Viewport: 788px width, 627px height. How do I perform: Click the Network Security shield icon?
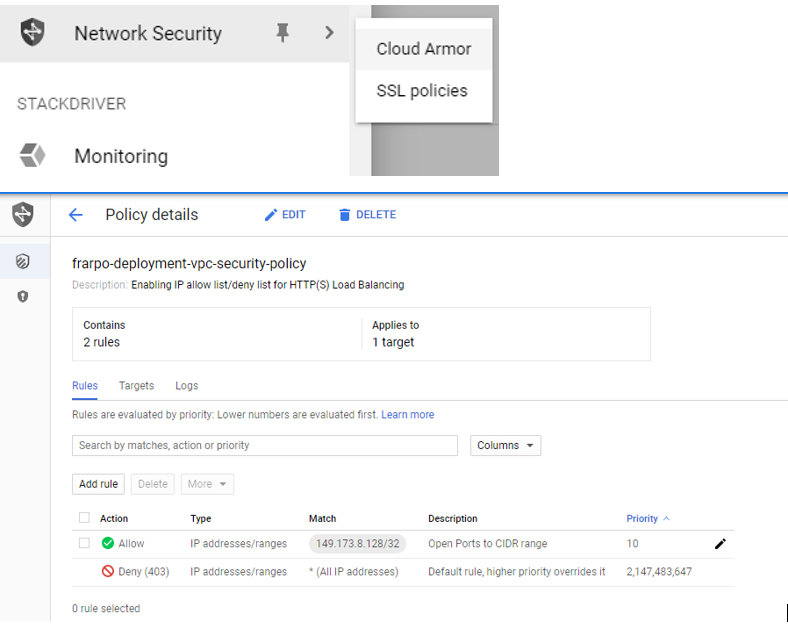(33, 33)
